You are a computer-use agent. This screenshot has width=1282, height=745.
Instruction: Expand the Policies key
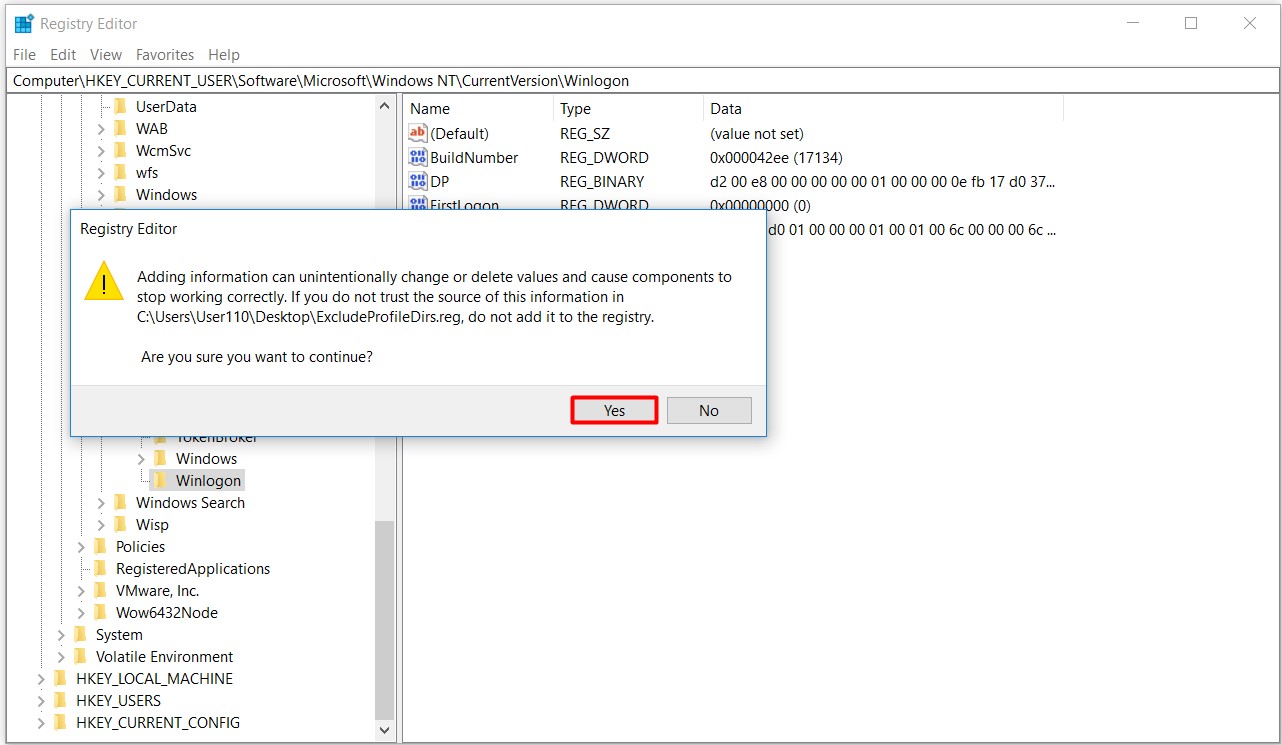pyautogui.click(x=81, y=547)
